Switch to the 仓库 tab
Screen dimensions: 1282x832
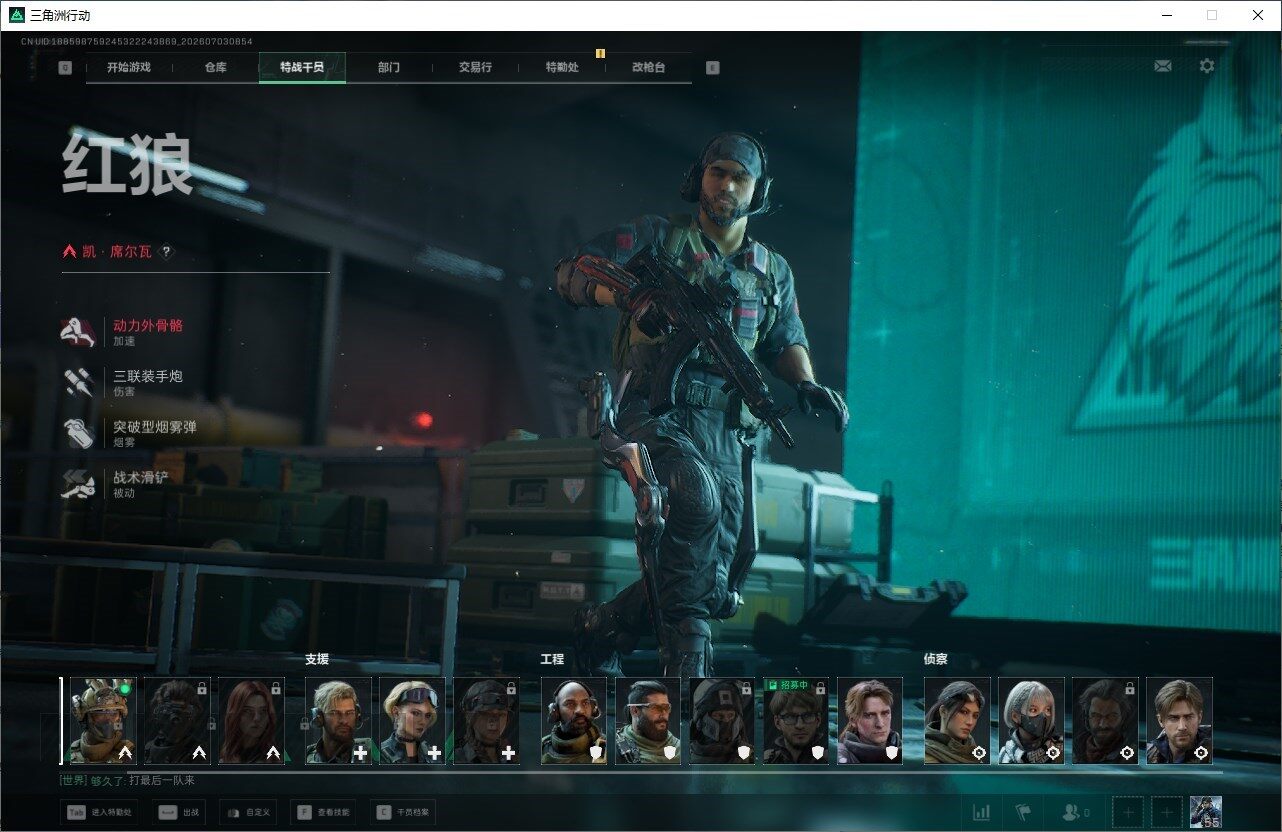[x=215, y=67]
